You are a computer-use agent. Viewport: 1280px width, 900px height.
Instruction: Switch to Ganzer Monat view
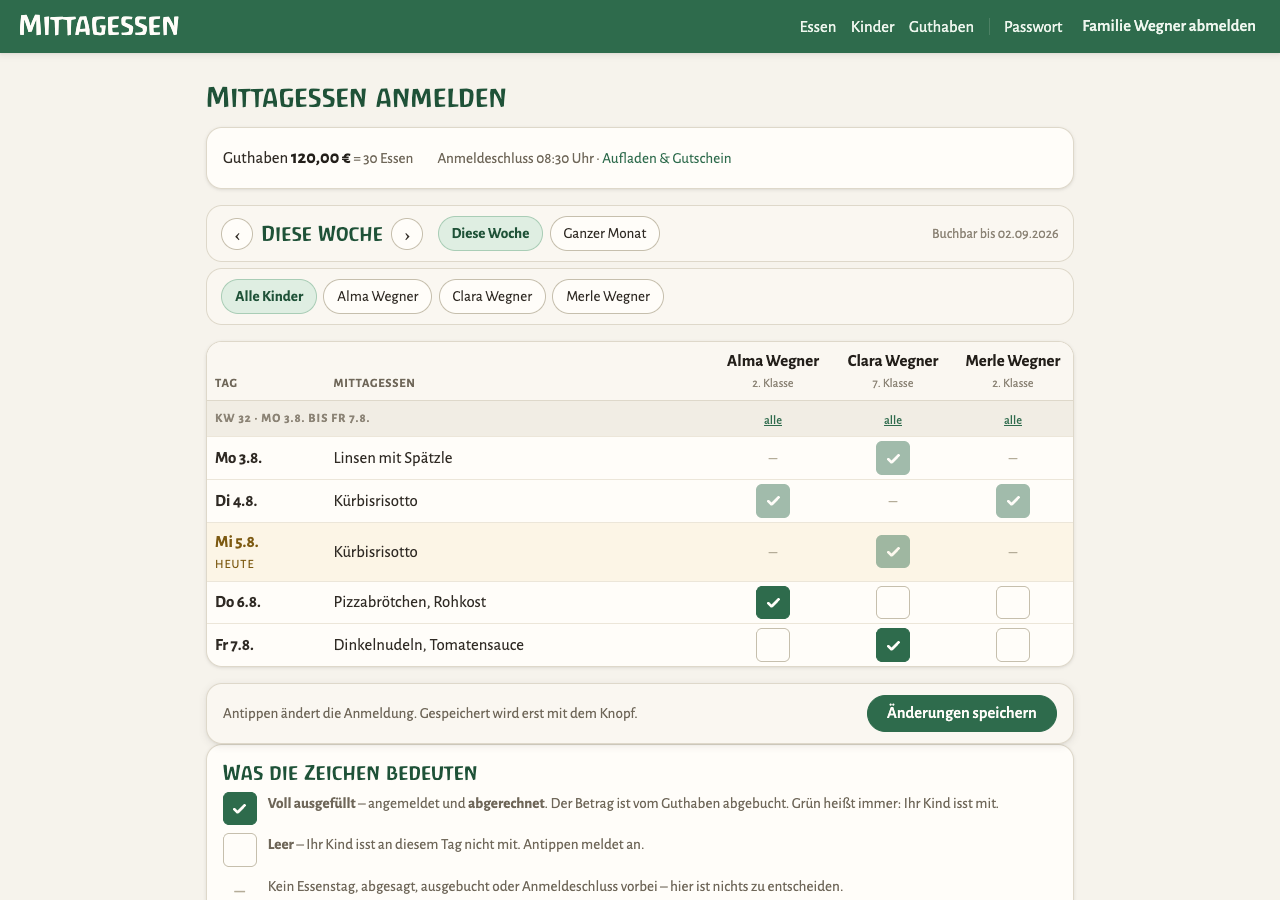(x=605, y=234)
